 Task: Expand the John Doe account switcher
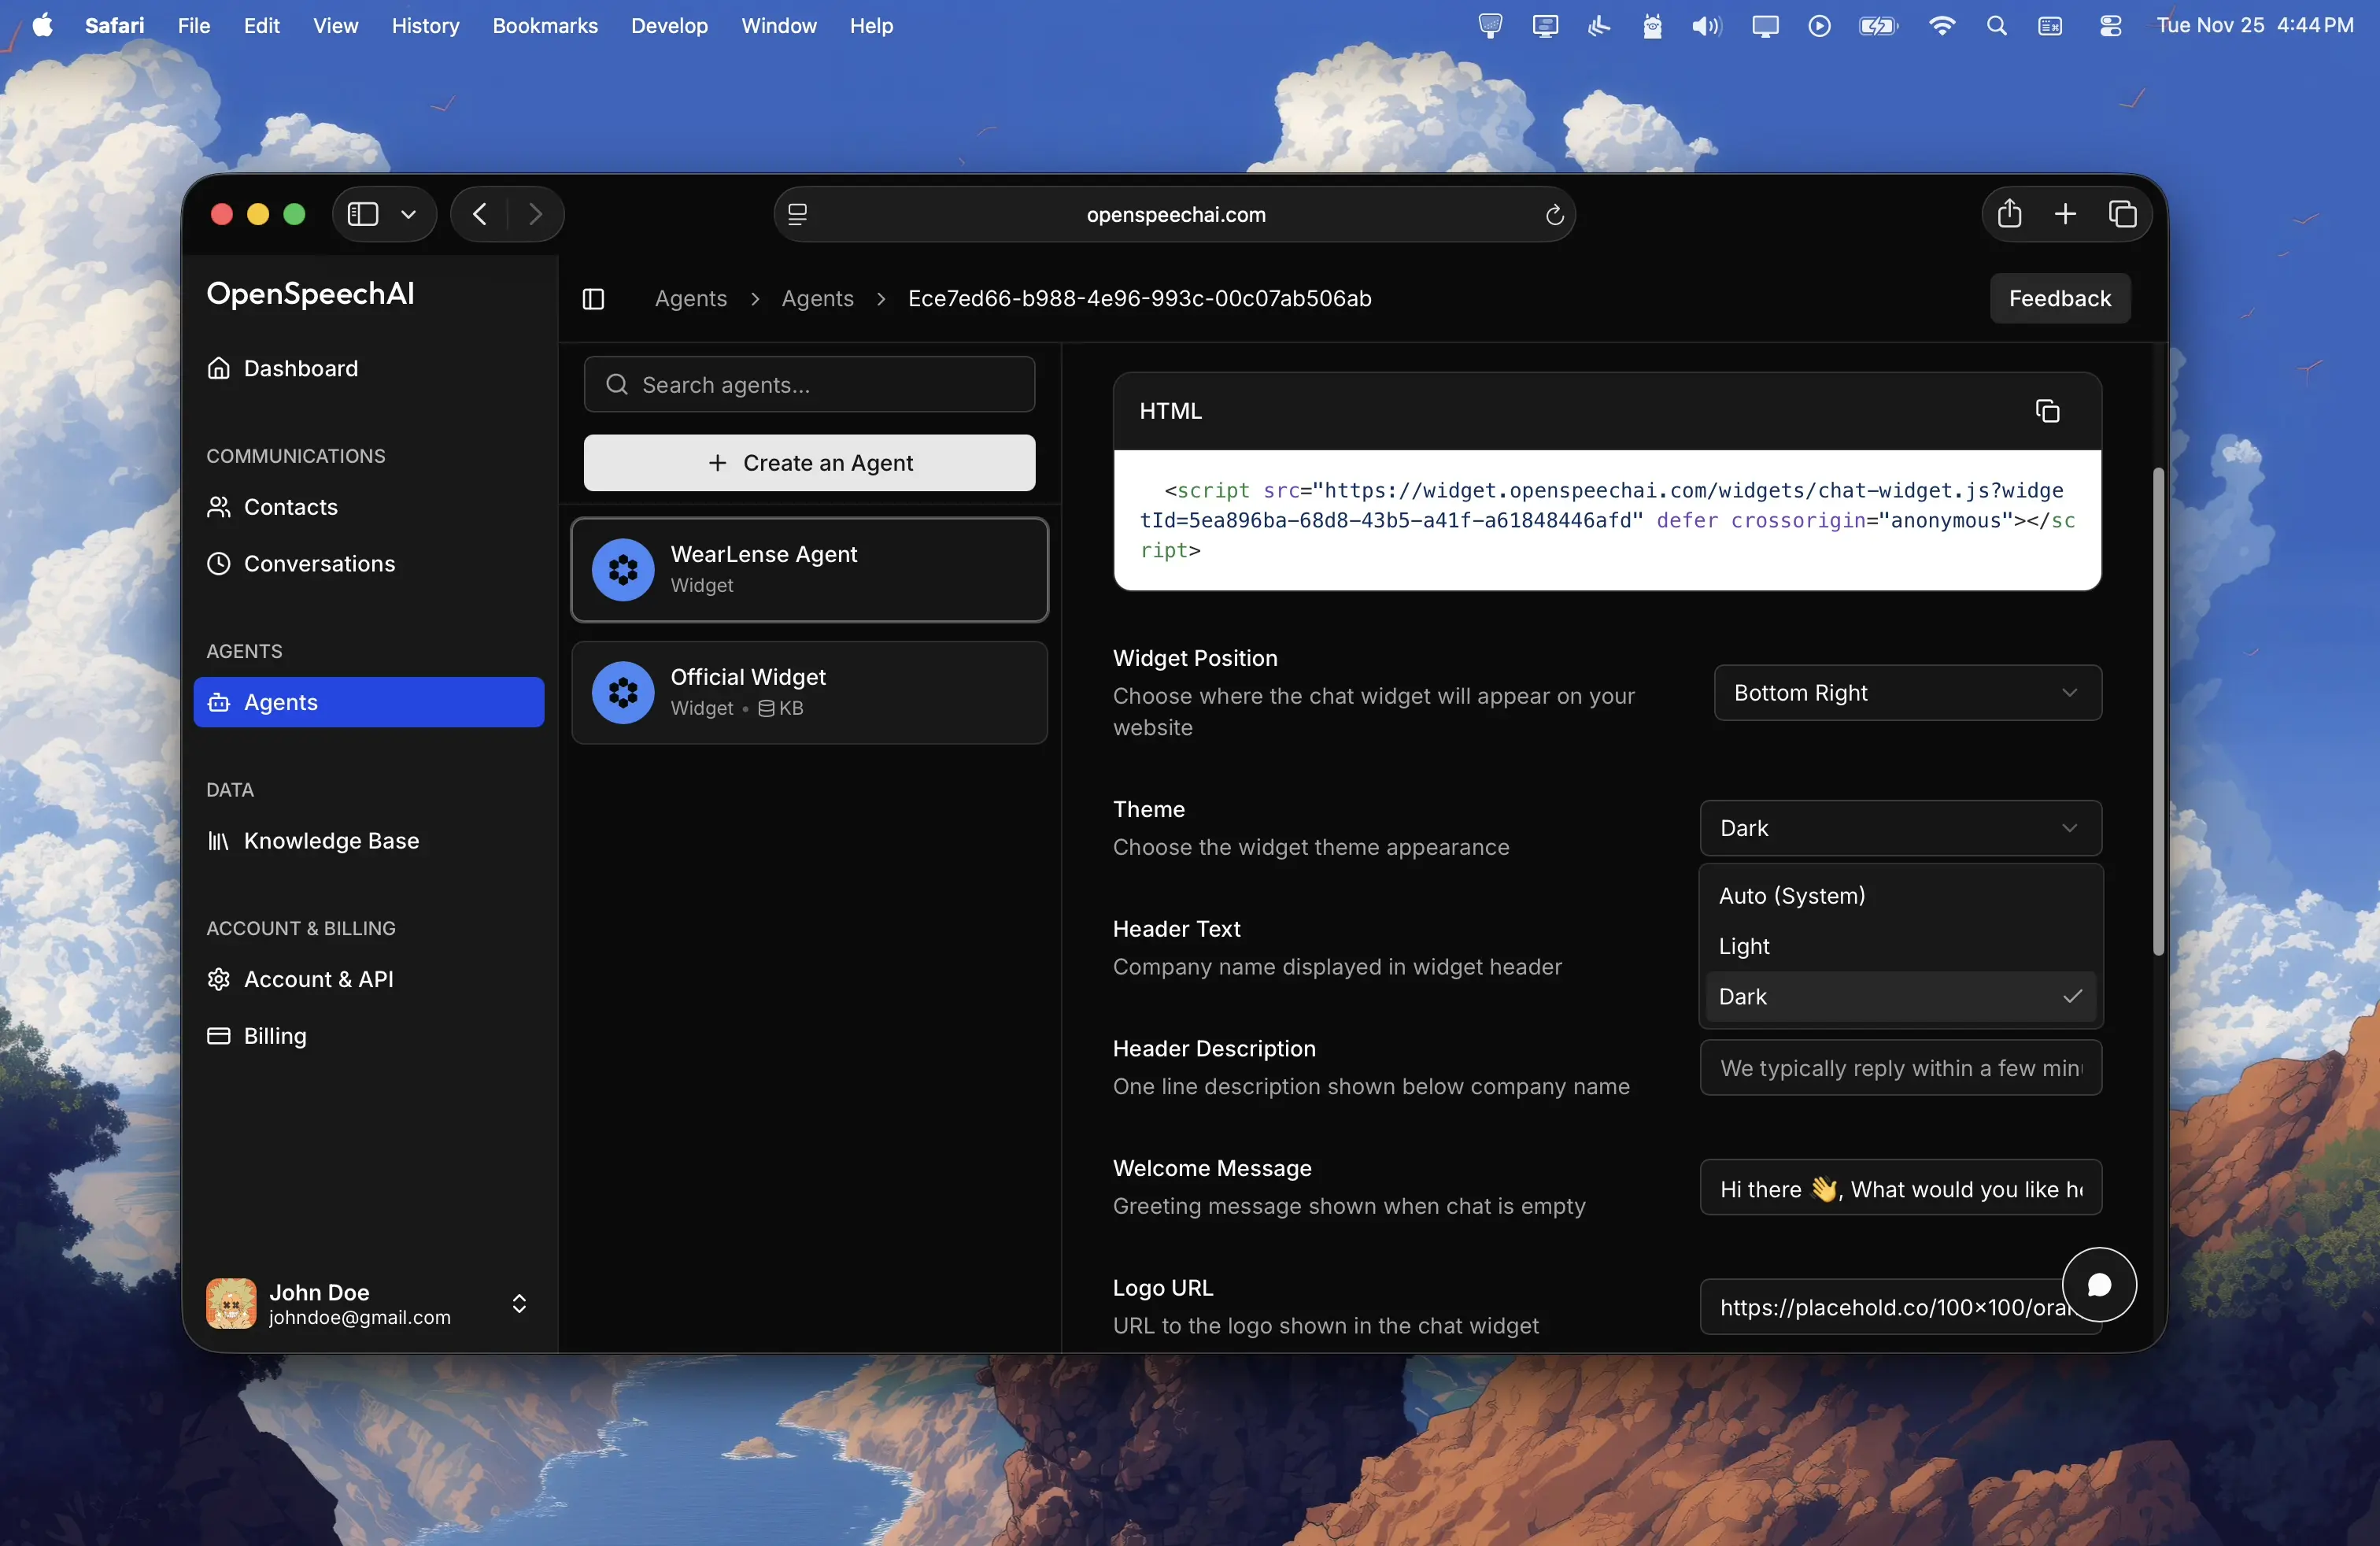coord(519,1303)
